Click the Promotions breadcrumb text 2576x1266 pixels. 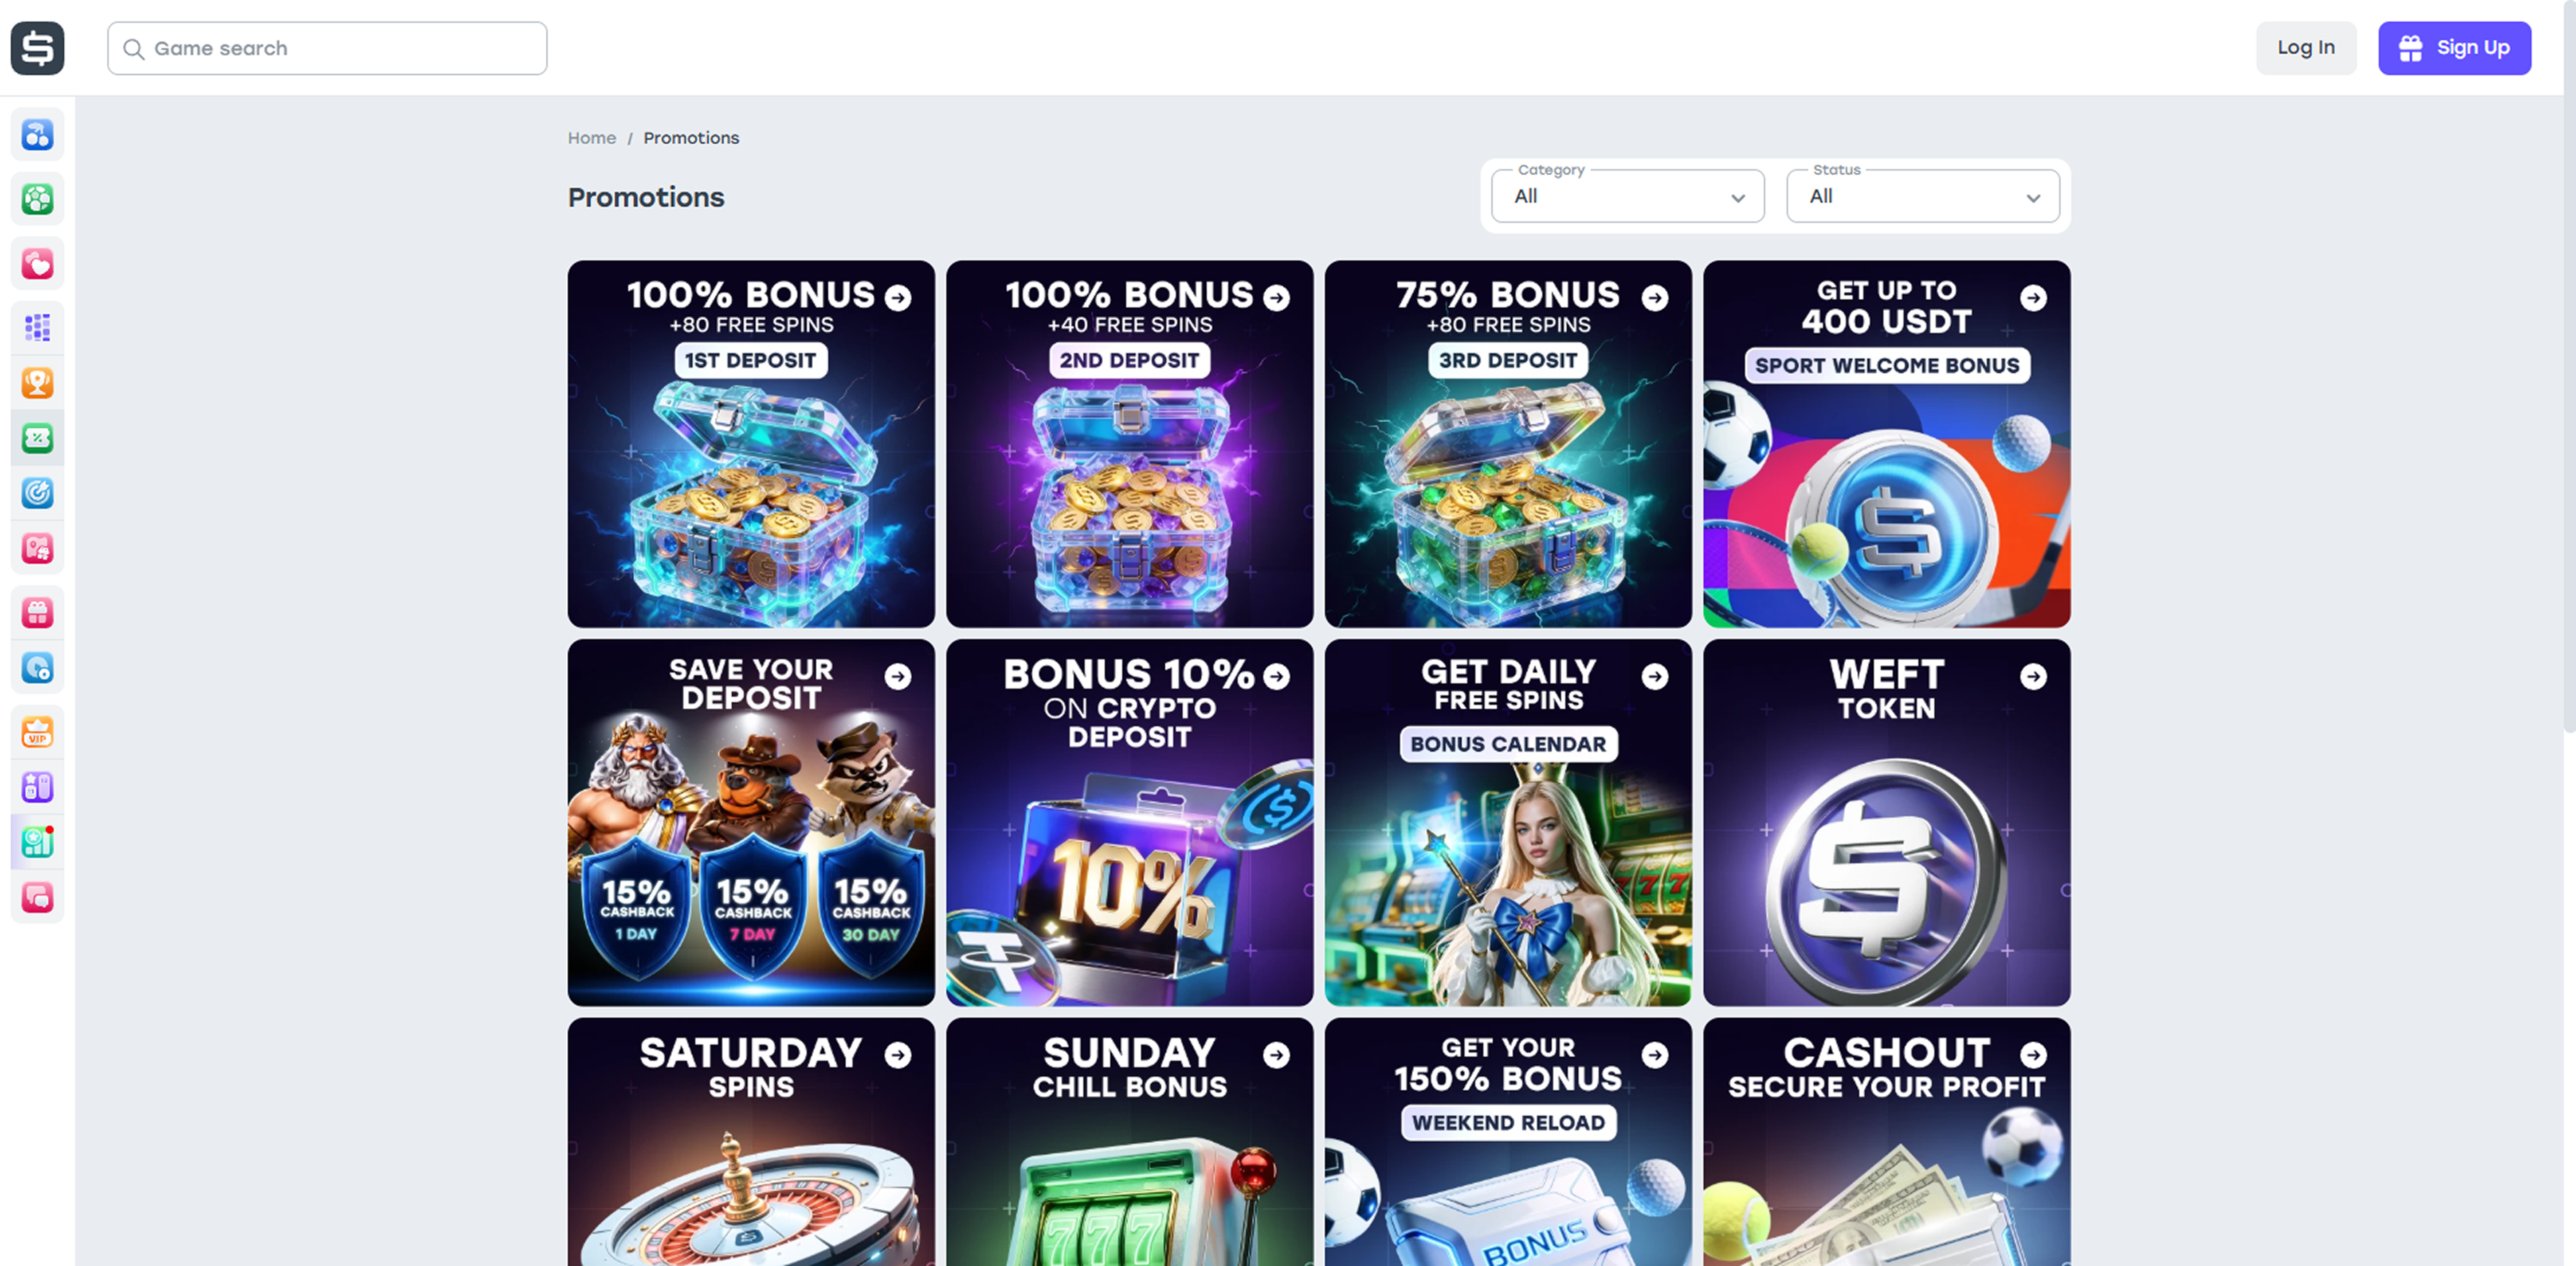point(691,138)
